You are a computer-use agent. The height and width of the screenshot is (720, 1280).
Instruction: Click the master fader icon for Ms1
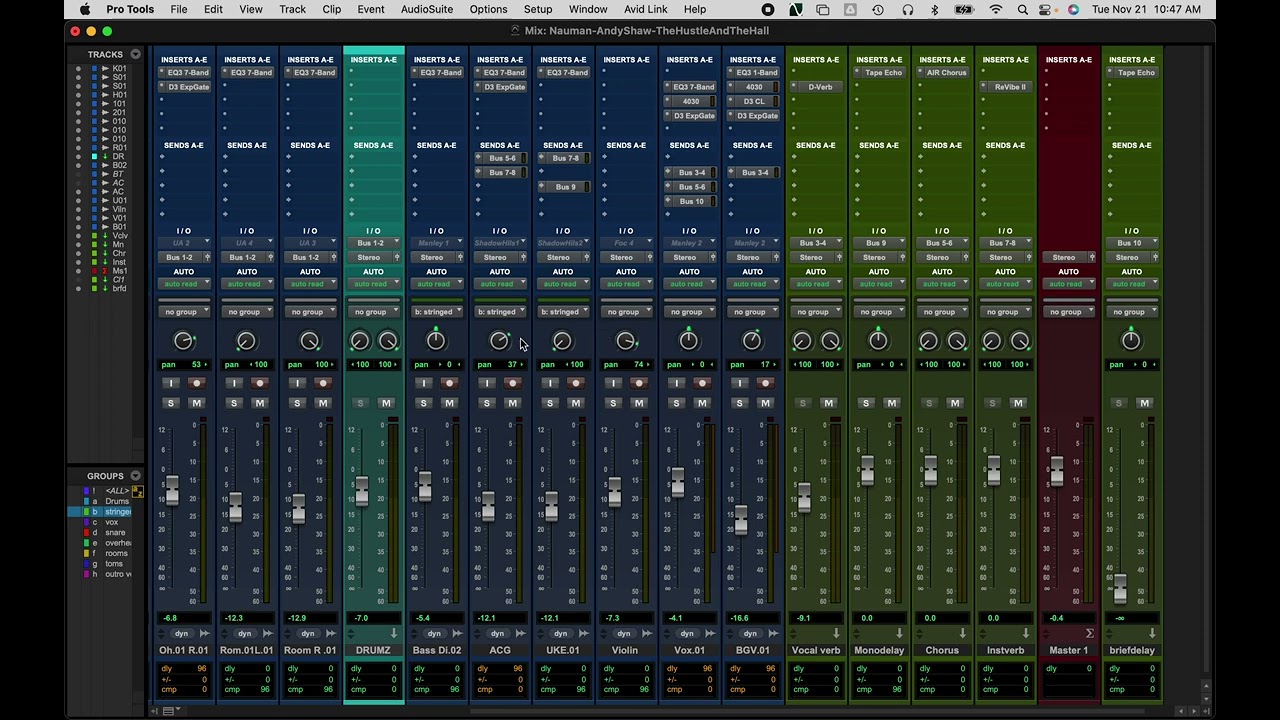105,271
